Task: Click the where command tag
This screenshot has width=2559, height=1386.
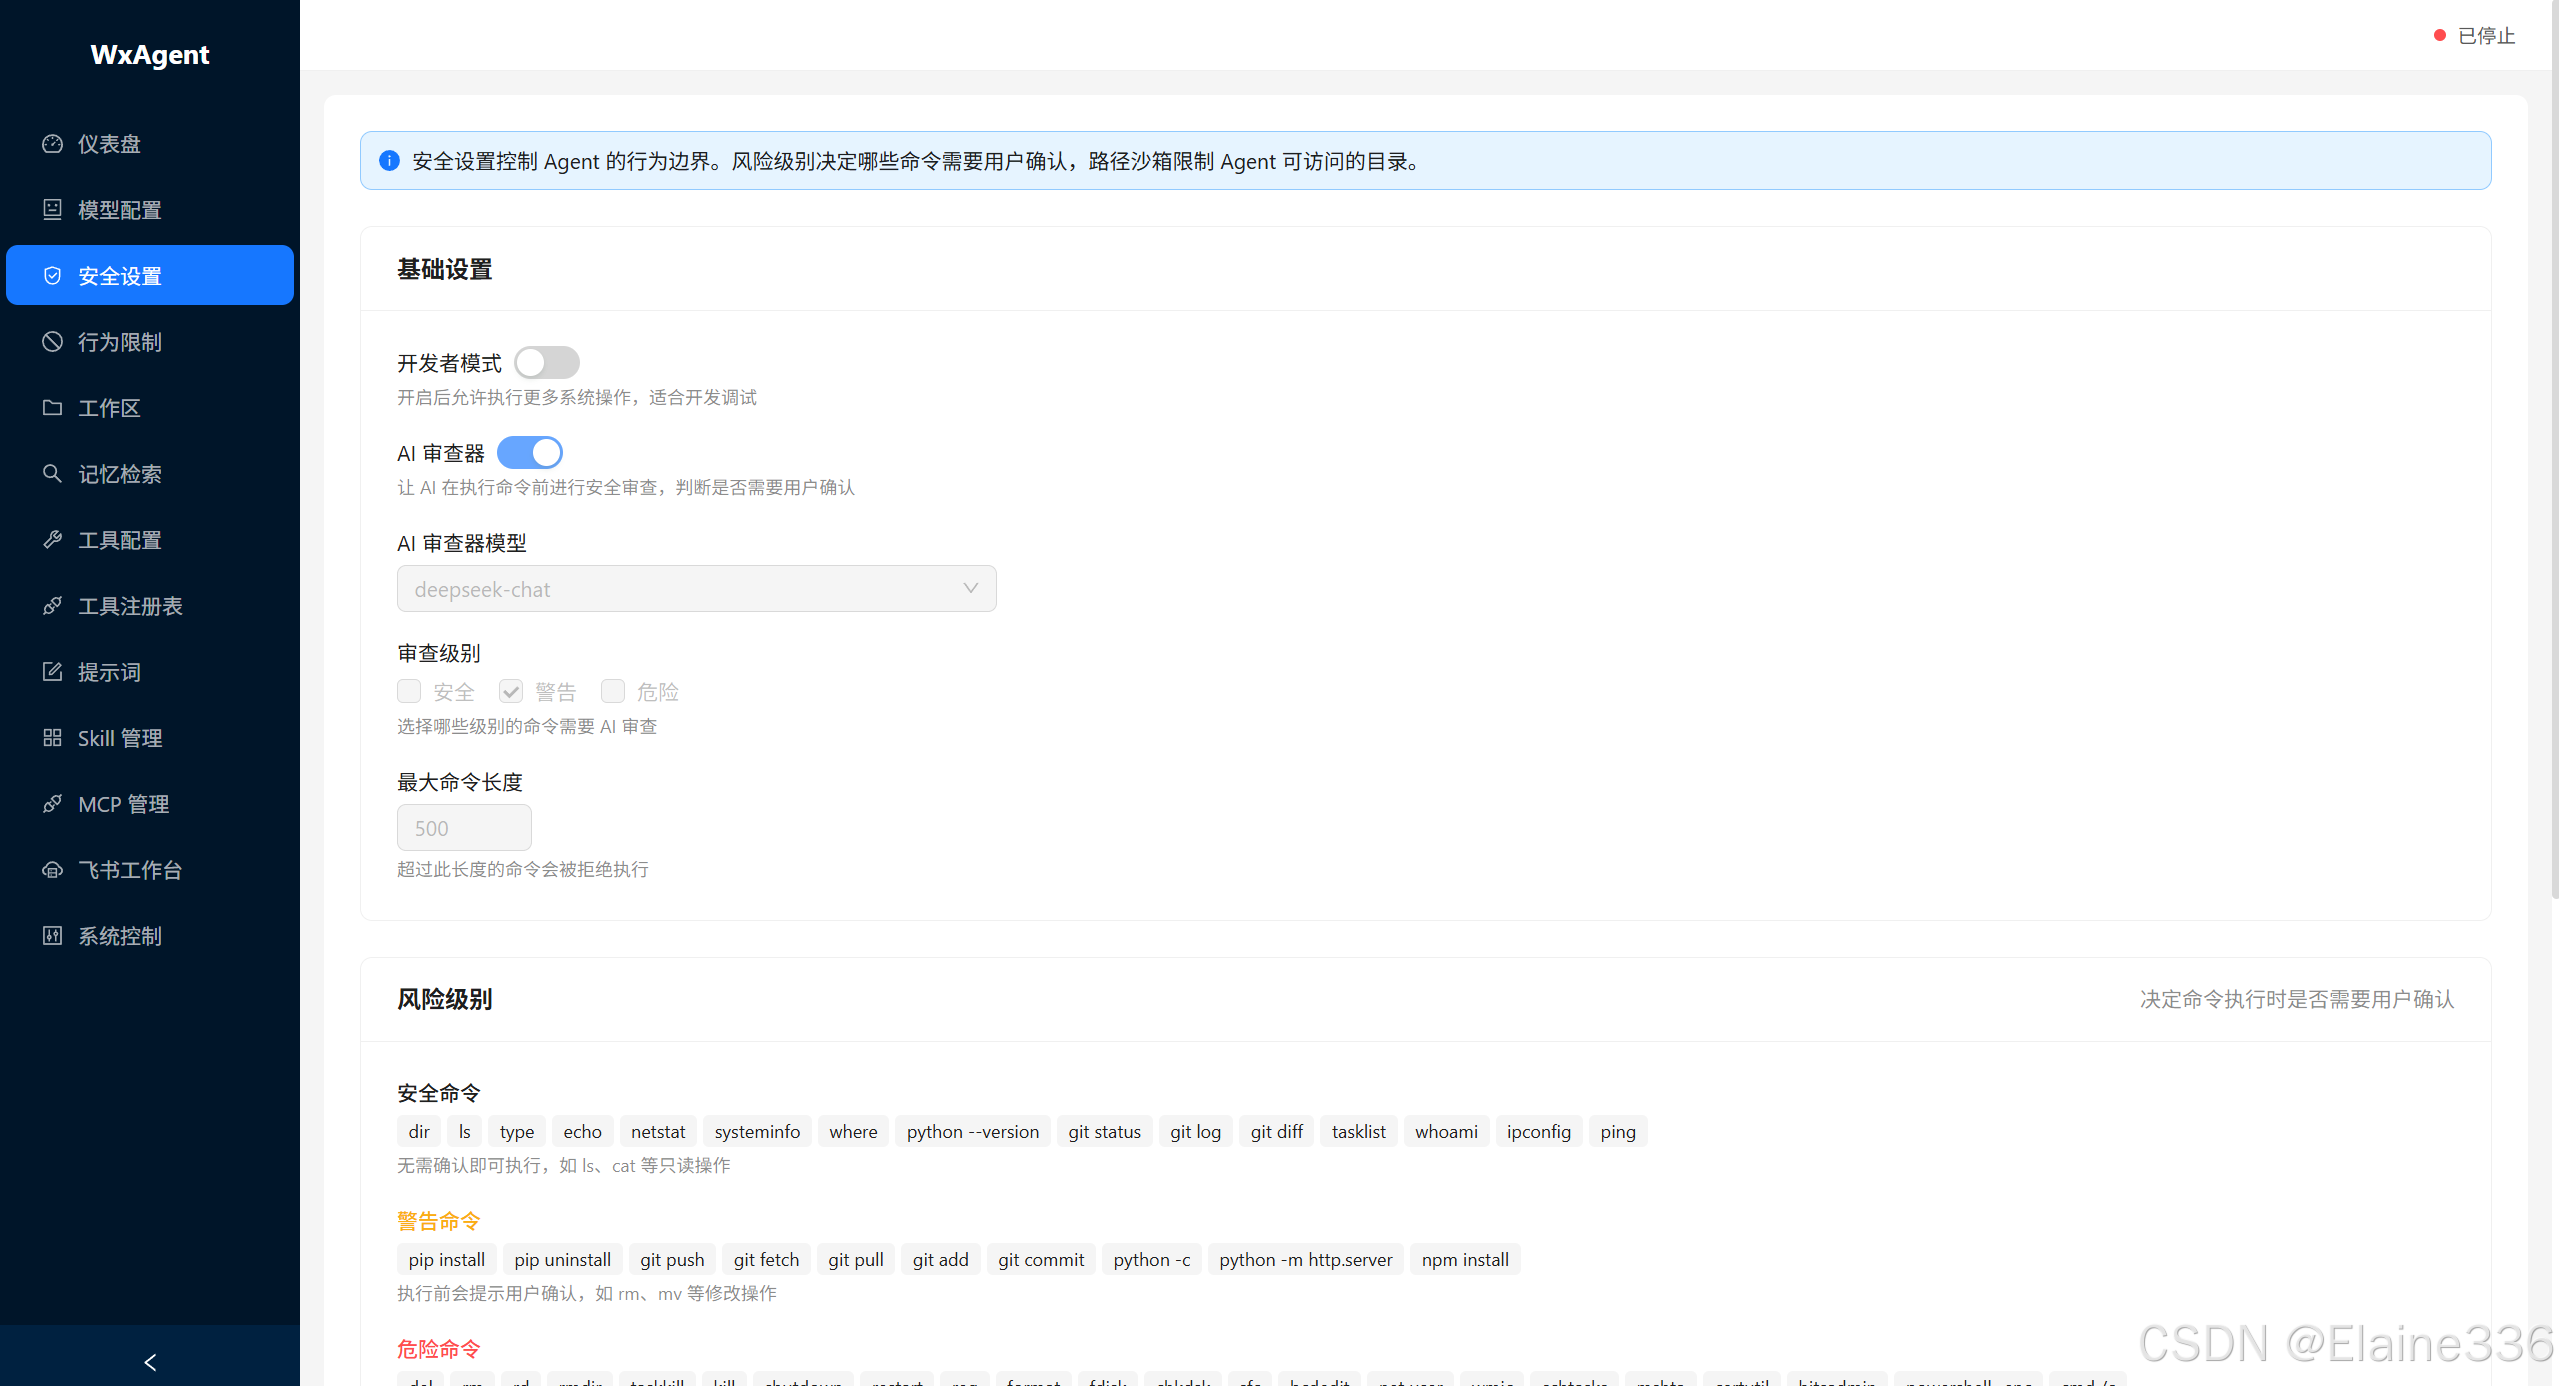Action: [853, 1131]
